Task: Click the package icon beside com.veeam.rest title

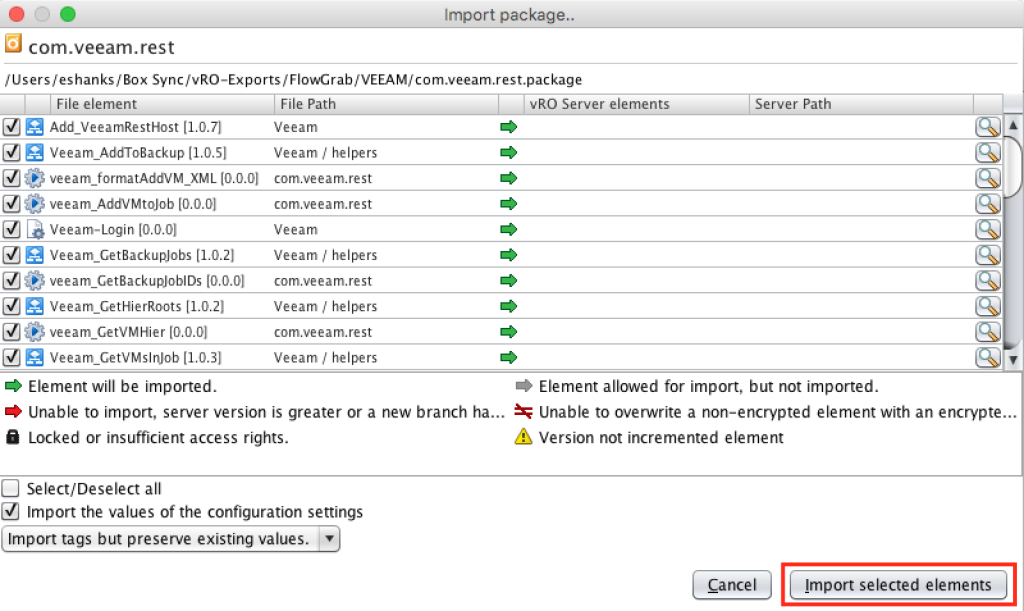Action: tap(13, 44)
